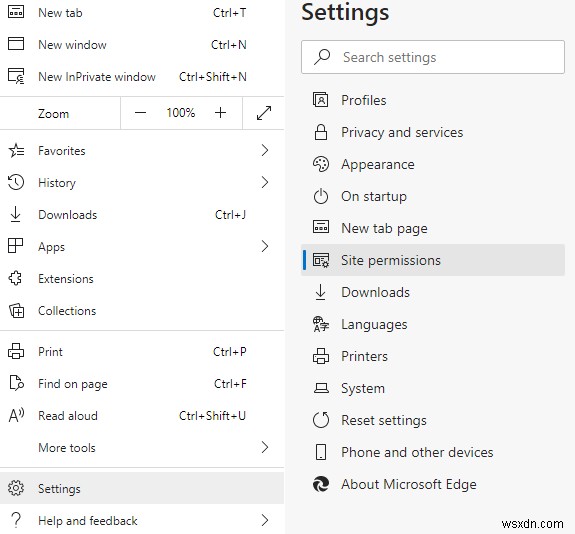Viewport: 575px width, 534px height.
Task: Click the Printers icon in Settings
Action: tap(321, 356)
